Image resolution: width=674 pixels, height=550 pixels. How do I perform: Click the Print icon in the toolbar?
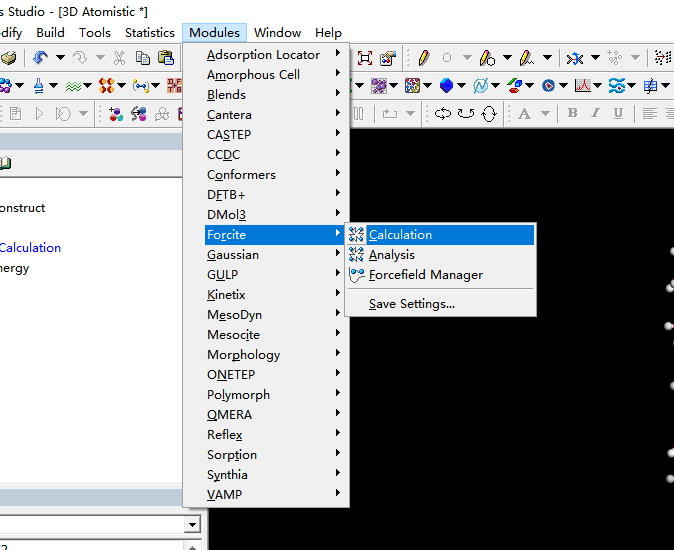7,58
